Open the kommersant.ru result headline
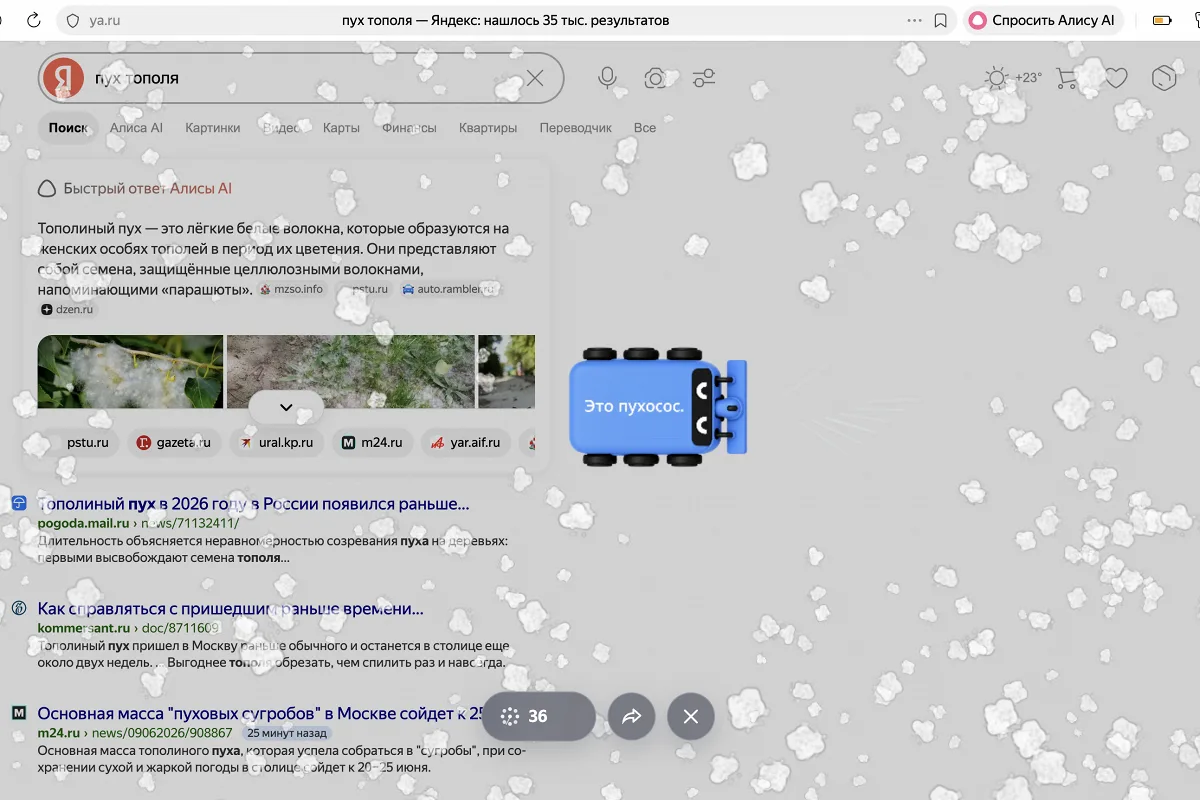 pyautogui.click(x=230, y=608)
